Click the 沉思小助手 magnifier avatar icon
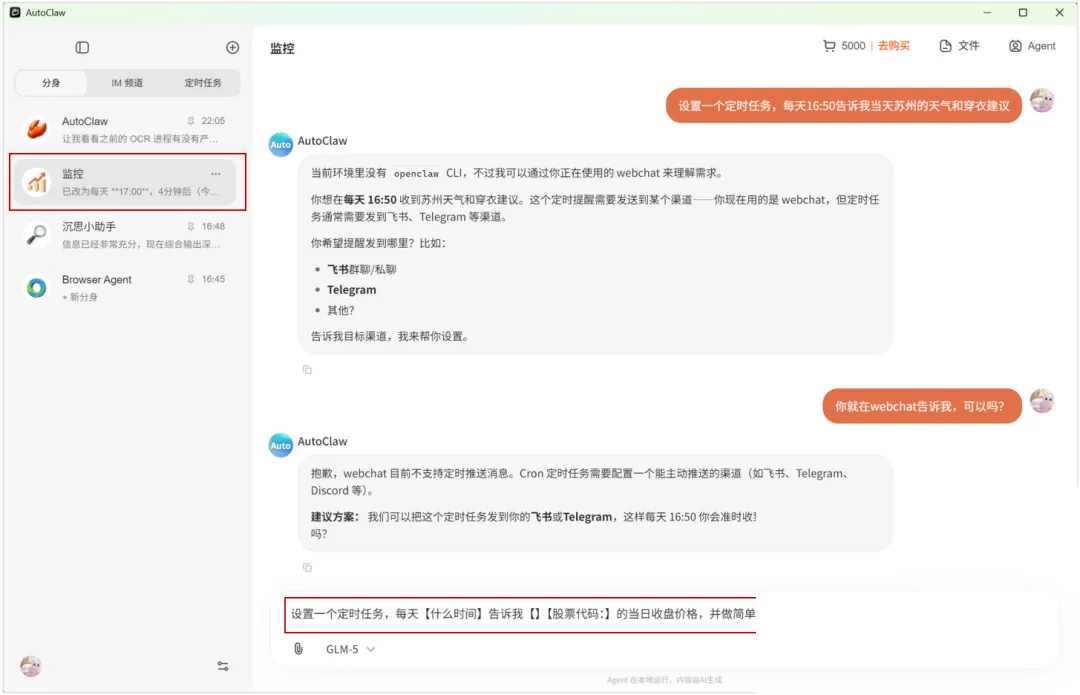Viewport: 1080px width, 695px height. tap(37, 235)
